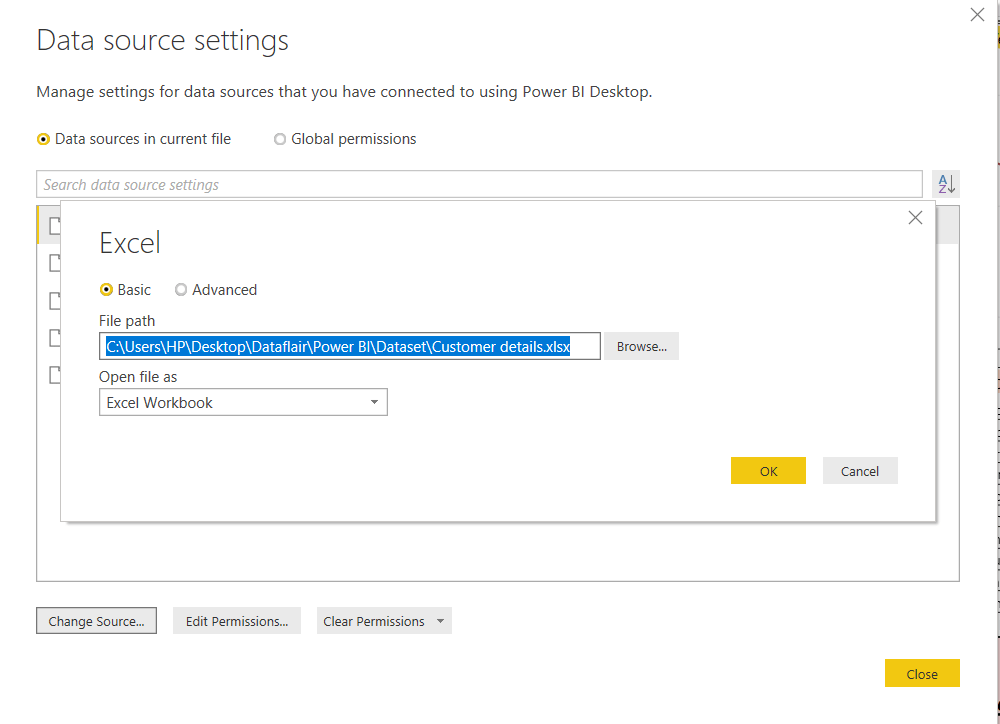Click the Browse button
This screenshot has height=724, width=1000.
pyautogui.click(x=641, y=345)
